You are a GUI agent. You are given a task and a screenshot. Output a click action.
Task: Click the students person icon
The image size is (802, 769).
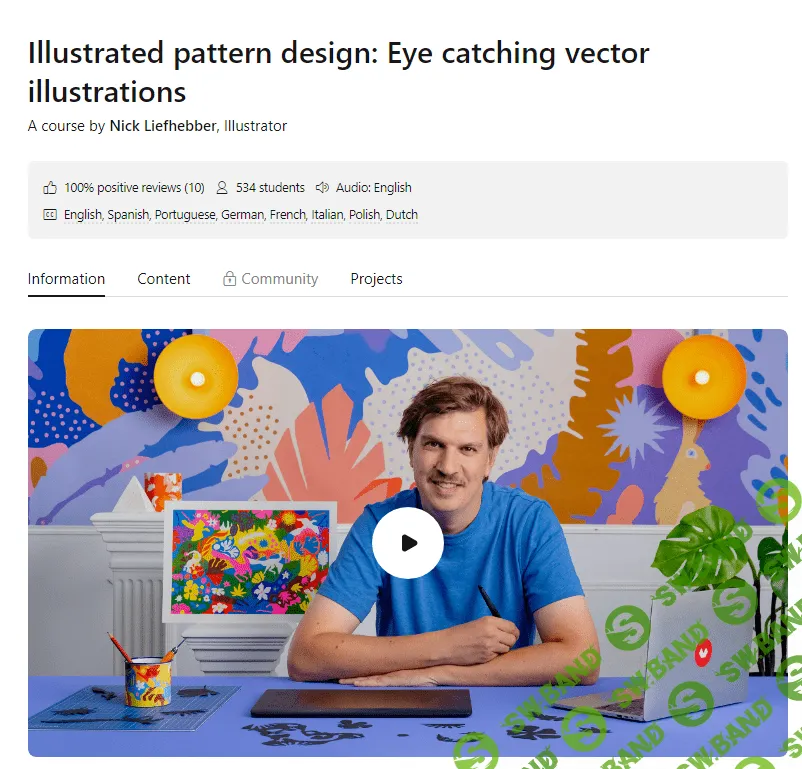[222, 188]
